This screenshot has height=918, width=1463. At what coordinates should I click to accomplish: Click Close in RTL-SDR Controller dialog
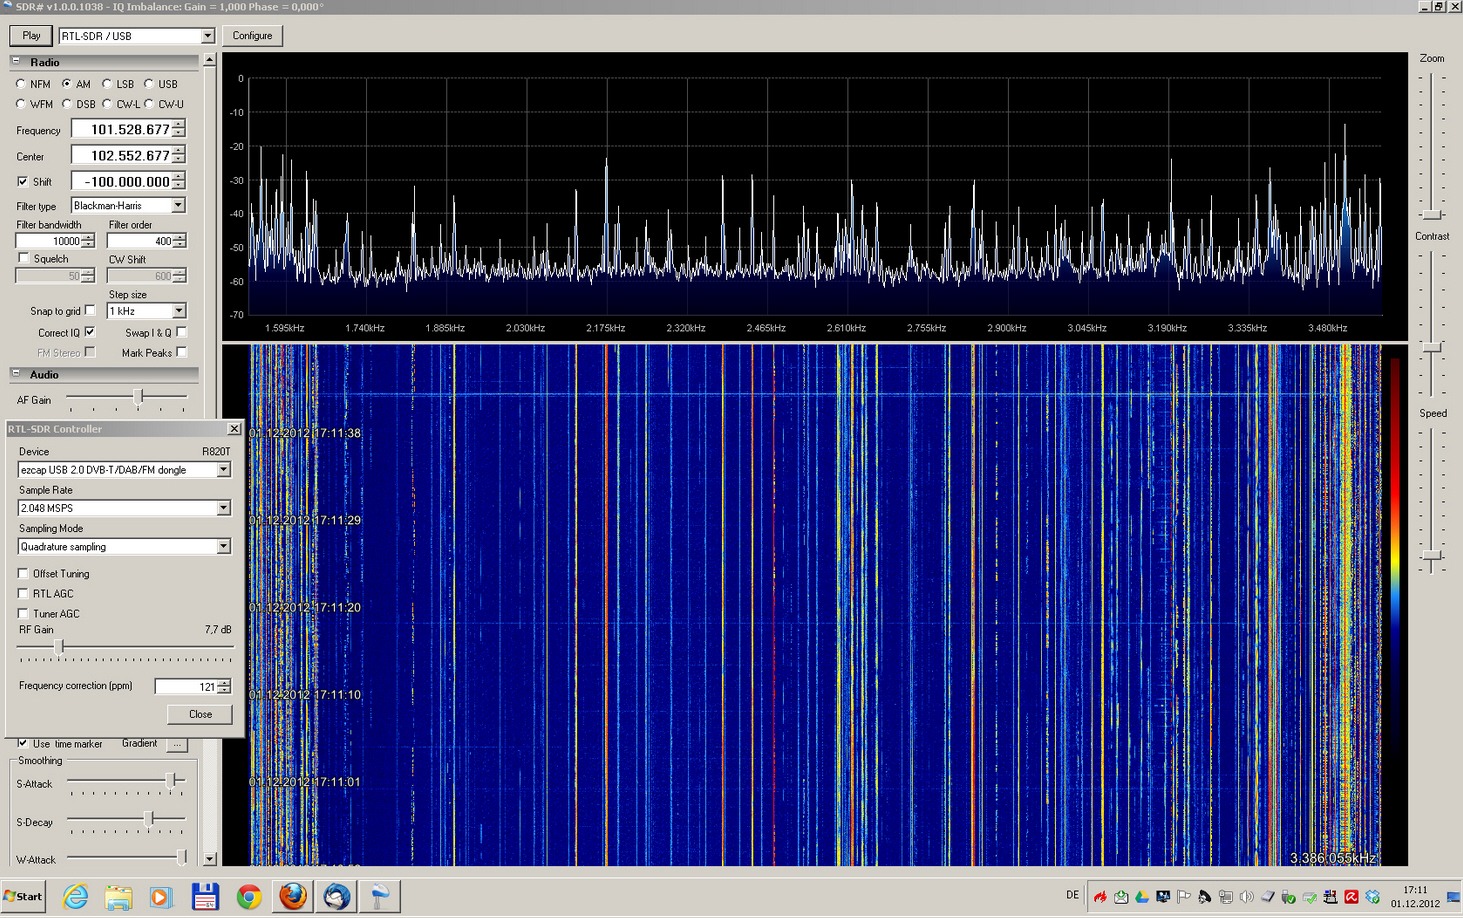click(200, 714)
